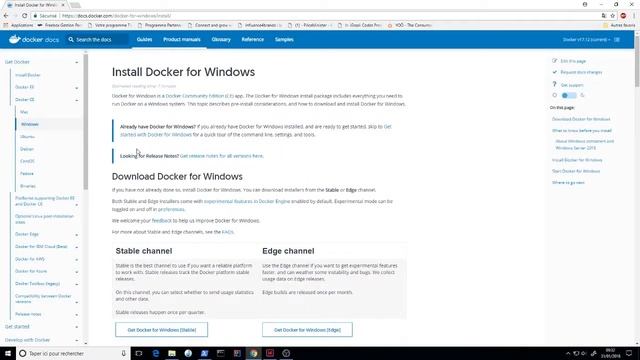Open the Windows notification center icon

[629, 353]
